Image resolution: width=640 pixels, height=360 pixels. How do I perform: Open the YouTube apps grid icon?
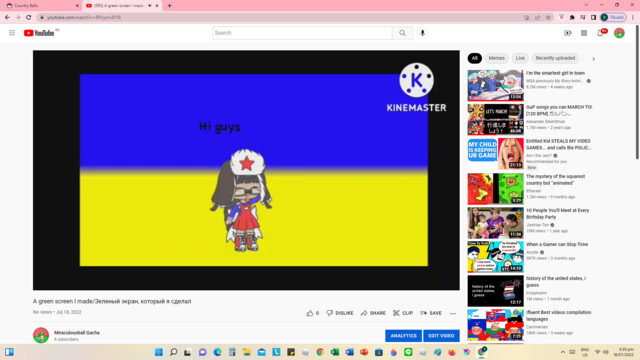click(x=584, y=33)
